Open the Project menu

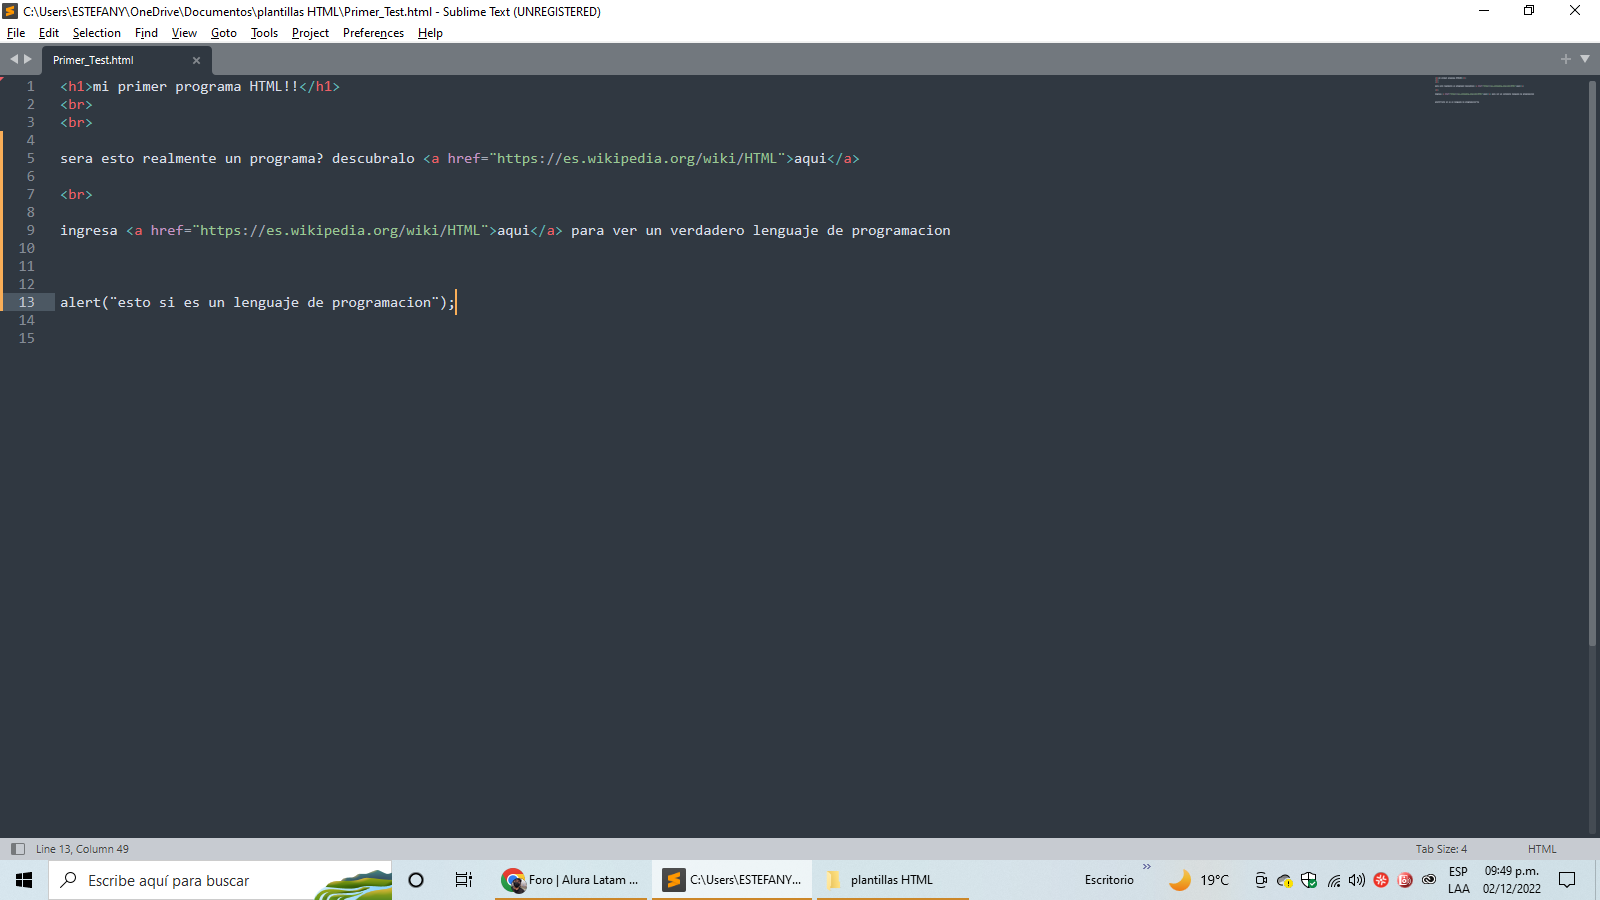(310, 33)
